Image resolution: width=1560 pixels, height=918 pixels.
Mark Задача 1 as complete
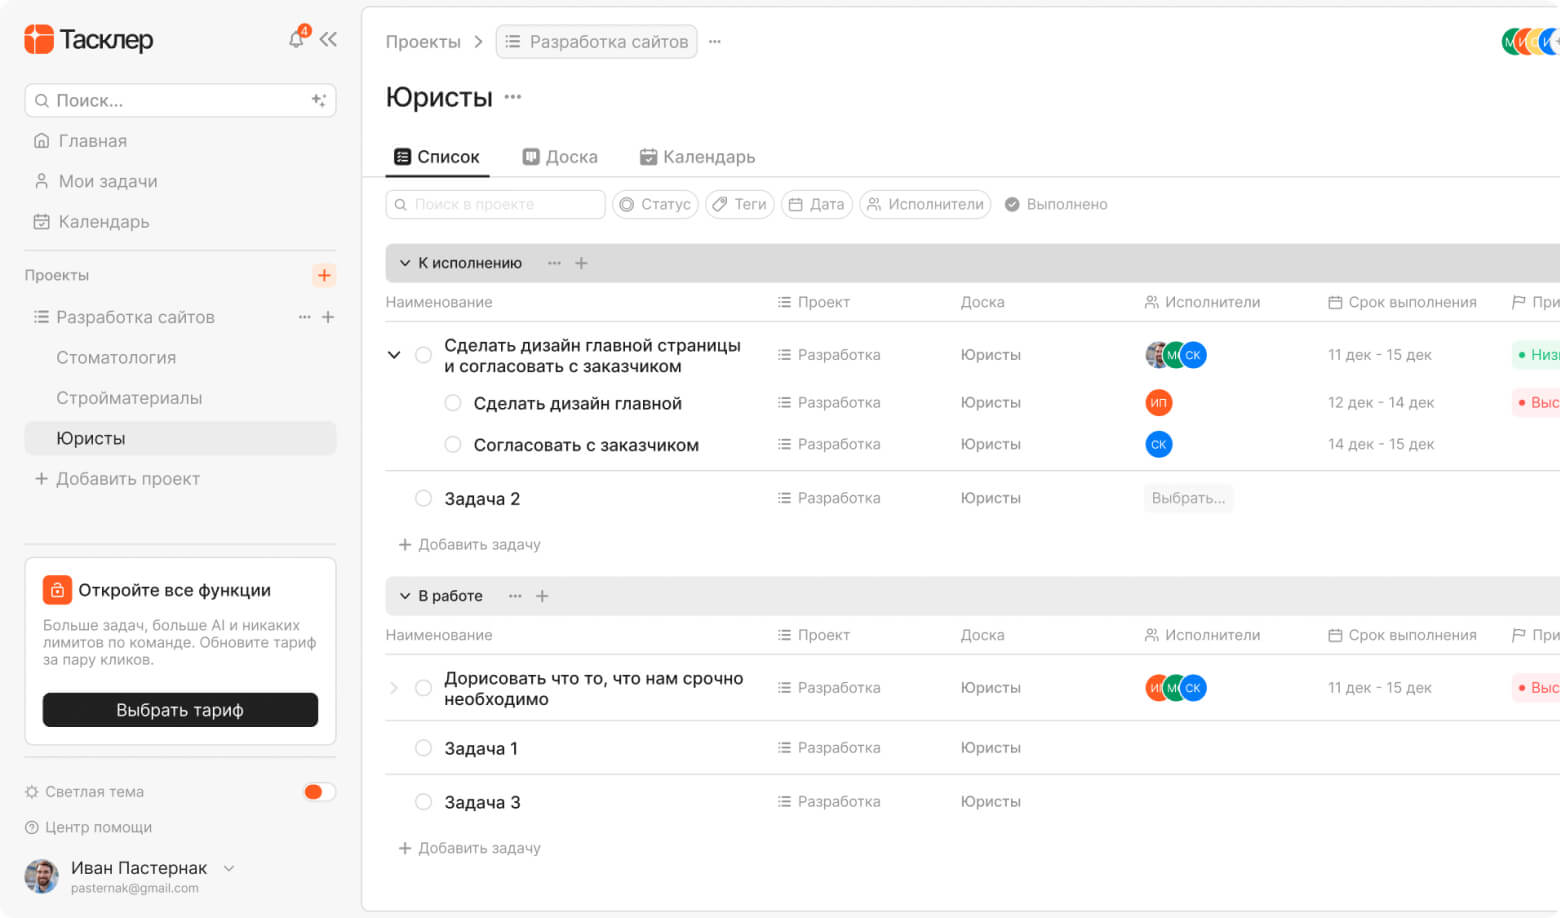[x=423, y=748]
